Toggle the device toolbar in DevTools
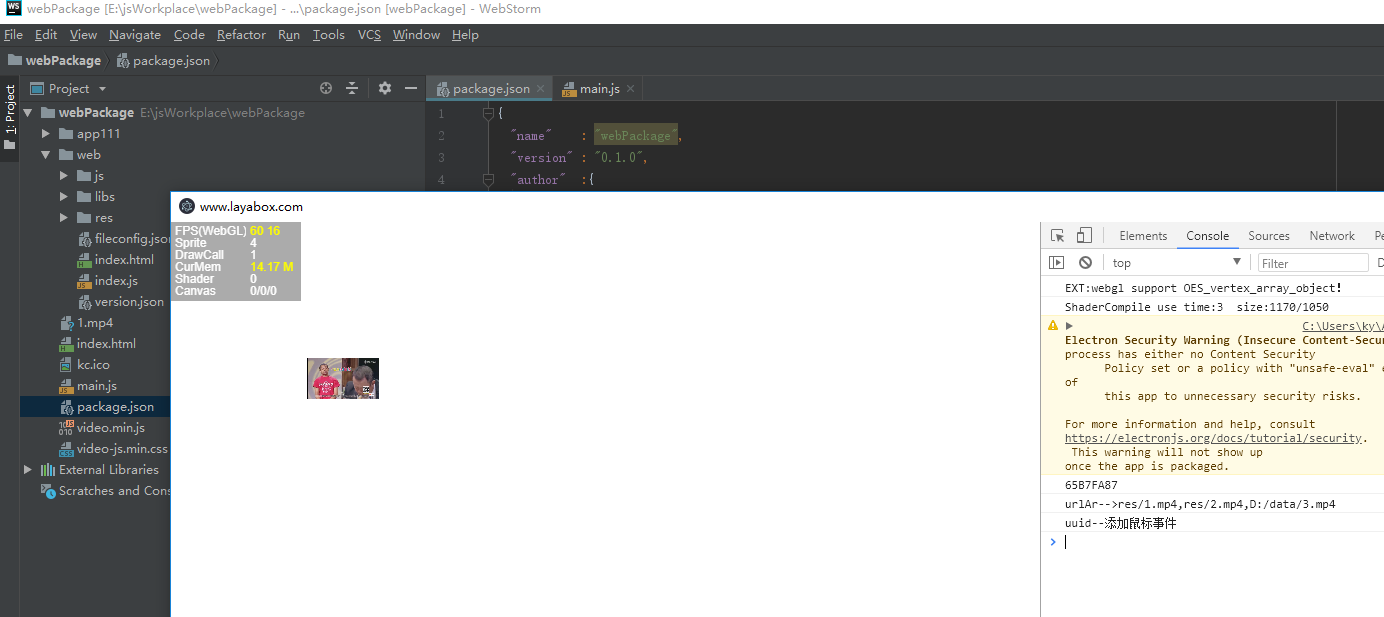Screen dimensions: 1384x617 coord(1084,236)
